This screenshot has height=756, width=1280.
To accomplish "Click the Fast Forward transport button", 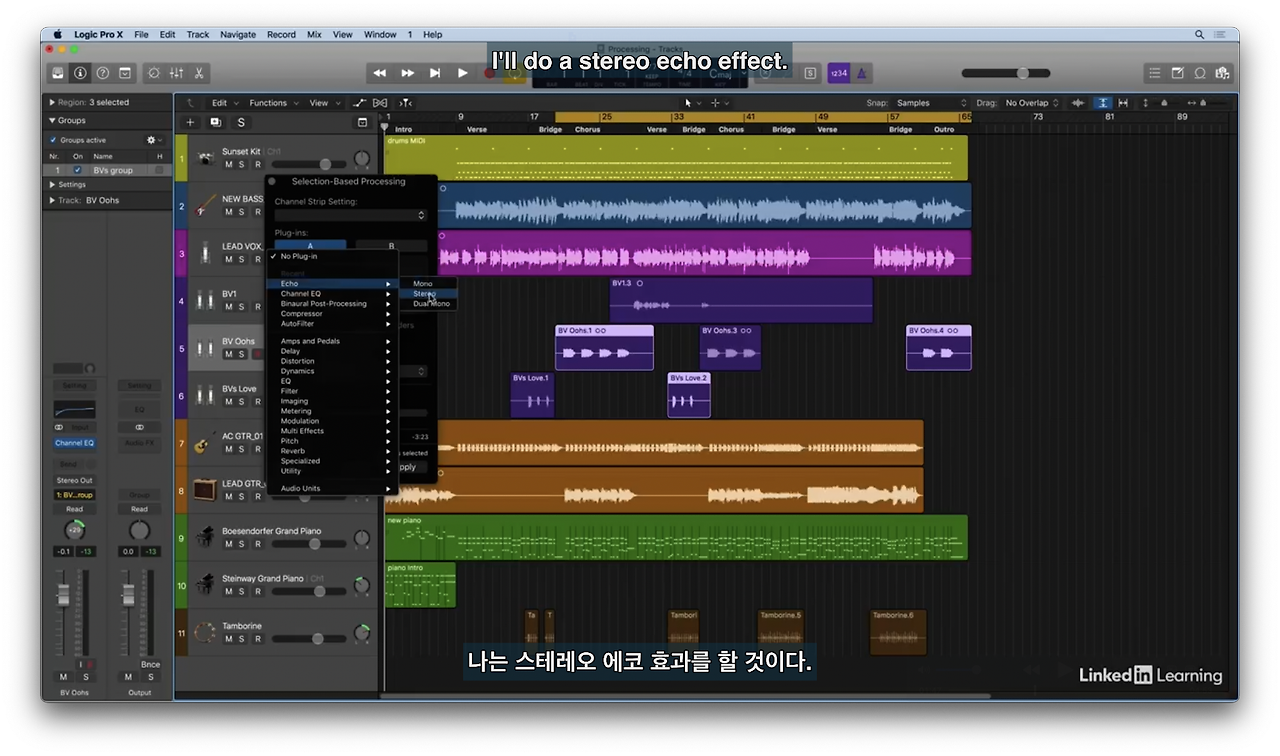I will [x=408, y=73].
